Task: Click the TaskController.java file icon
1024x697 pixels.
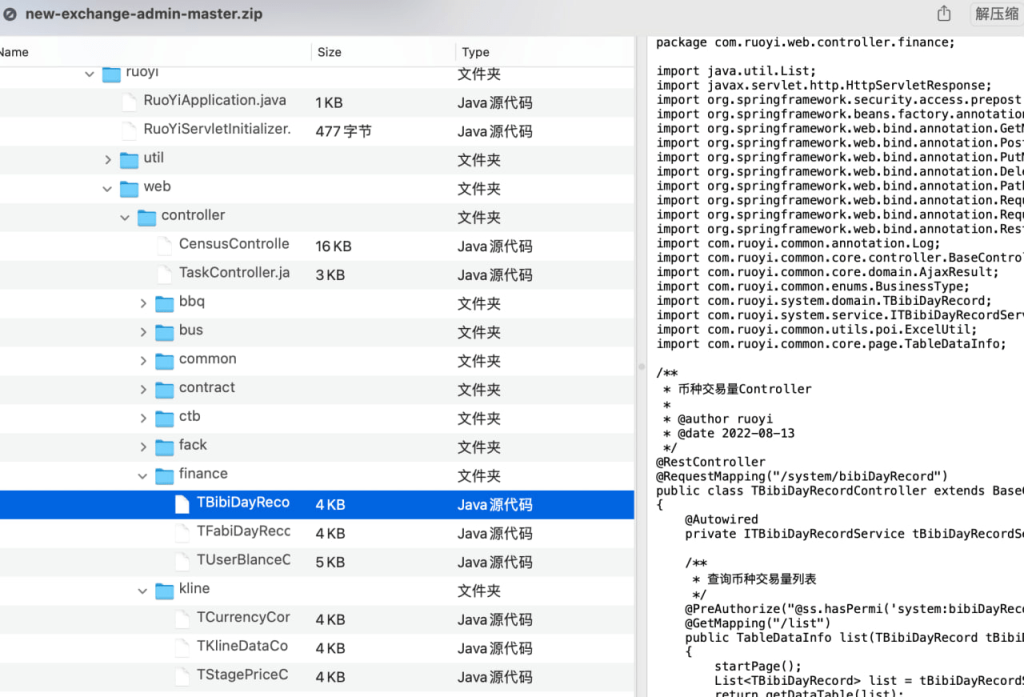Action: (163, 274)
